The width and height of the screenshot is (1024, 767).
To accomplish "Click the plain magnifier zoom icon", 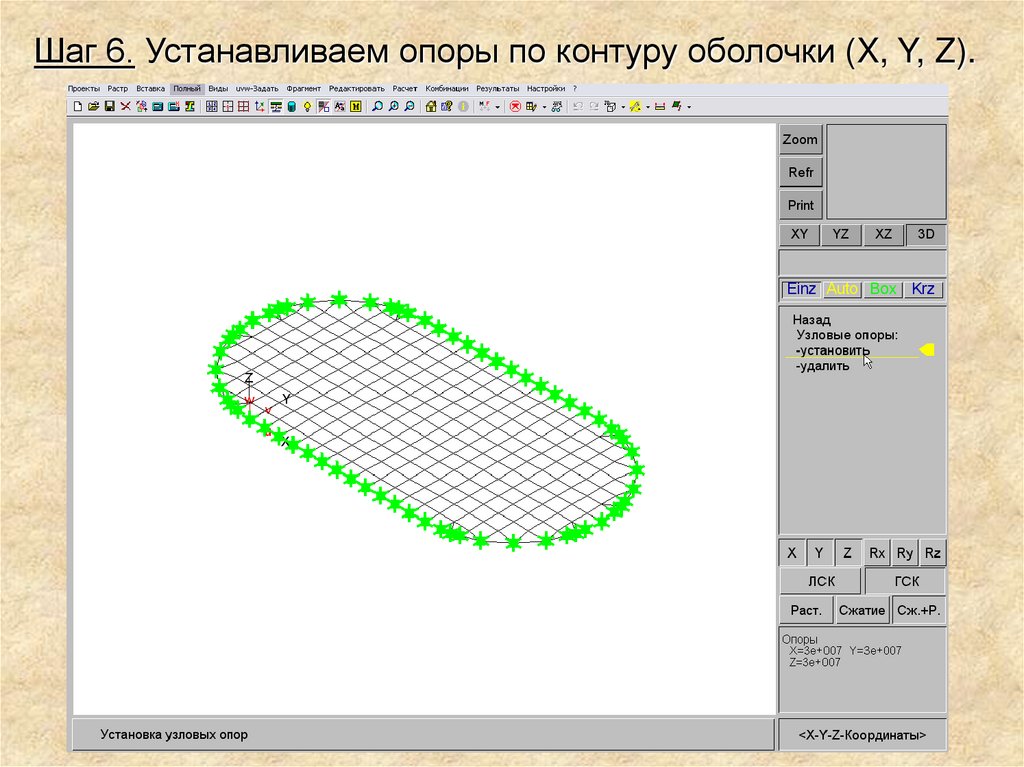I will (377, 106).
